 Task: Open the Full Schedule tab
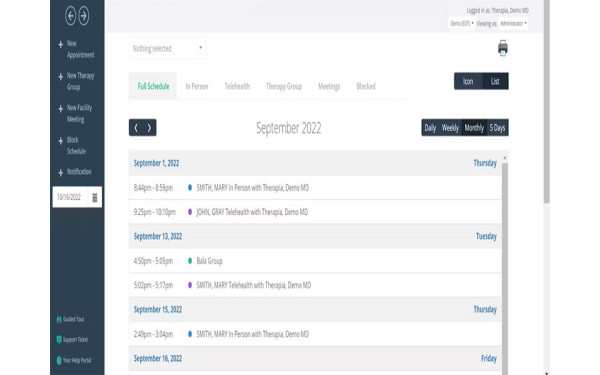click(153, 86)
